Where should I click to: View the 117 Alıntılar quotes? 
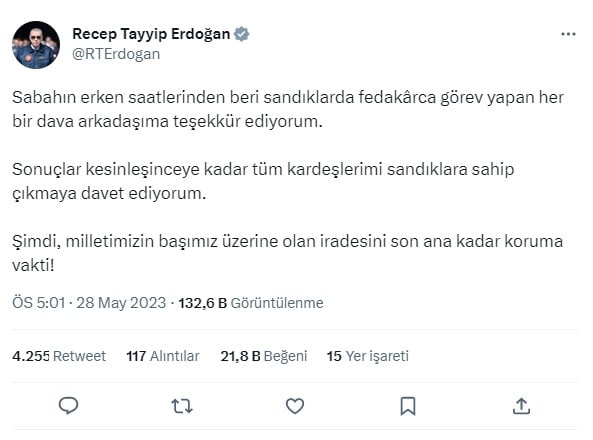(x=163, y=356)
